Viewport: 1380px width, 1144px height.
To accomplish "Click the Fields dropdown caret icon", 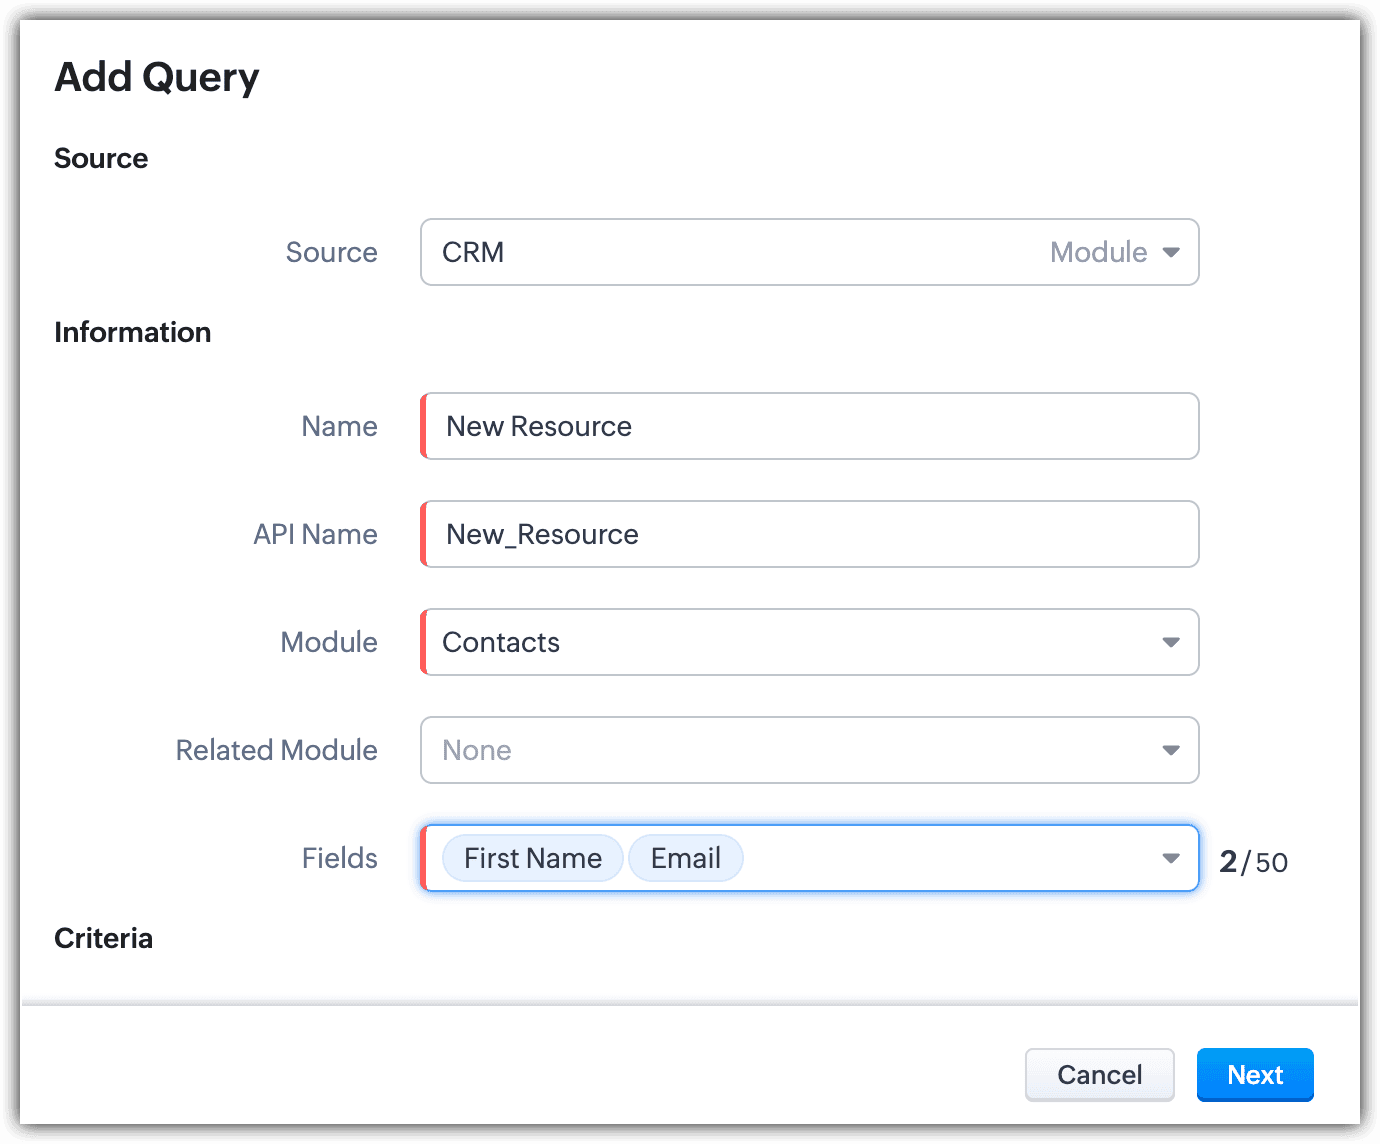I will click(x=1171, y=858).
